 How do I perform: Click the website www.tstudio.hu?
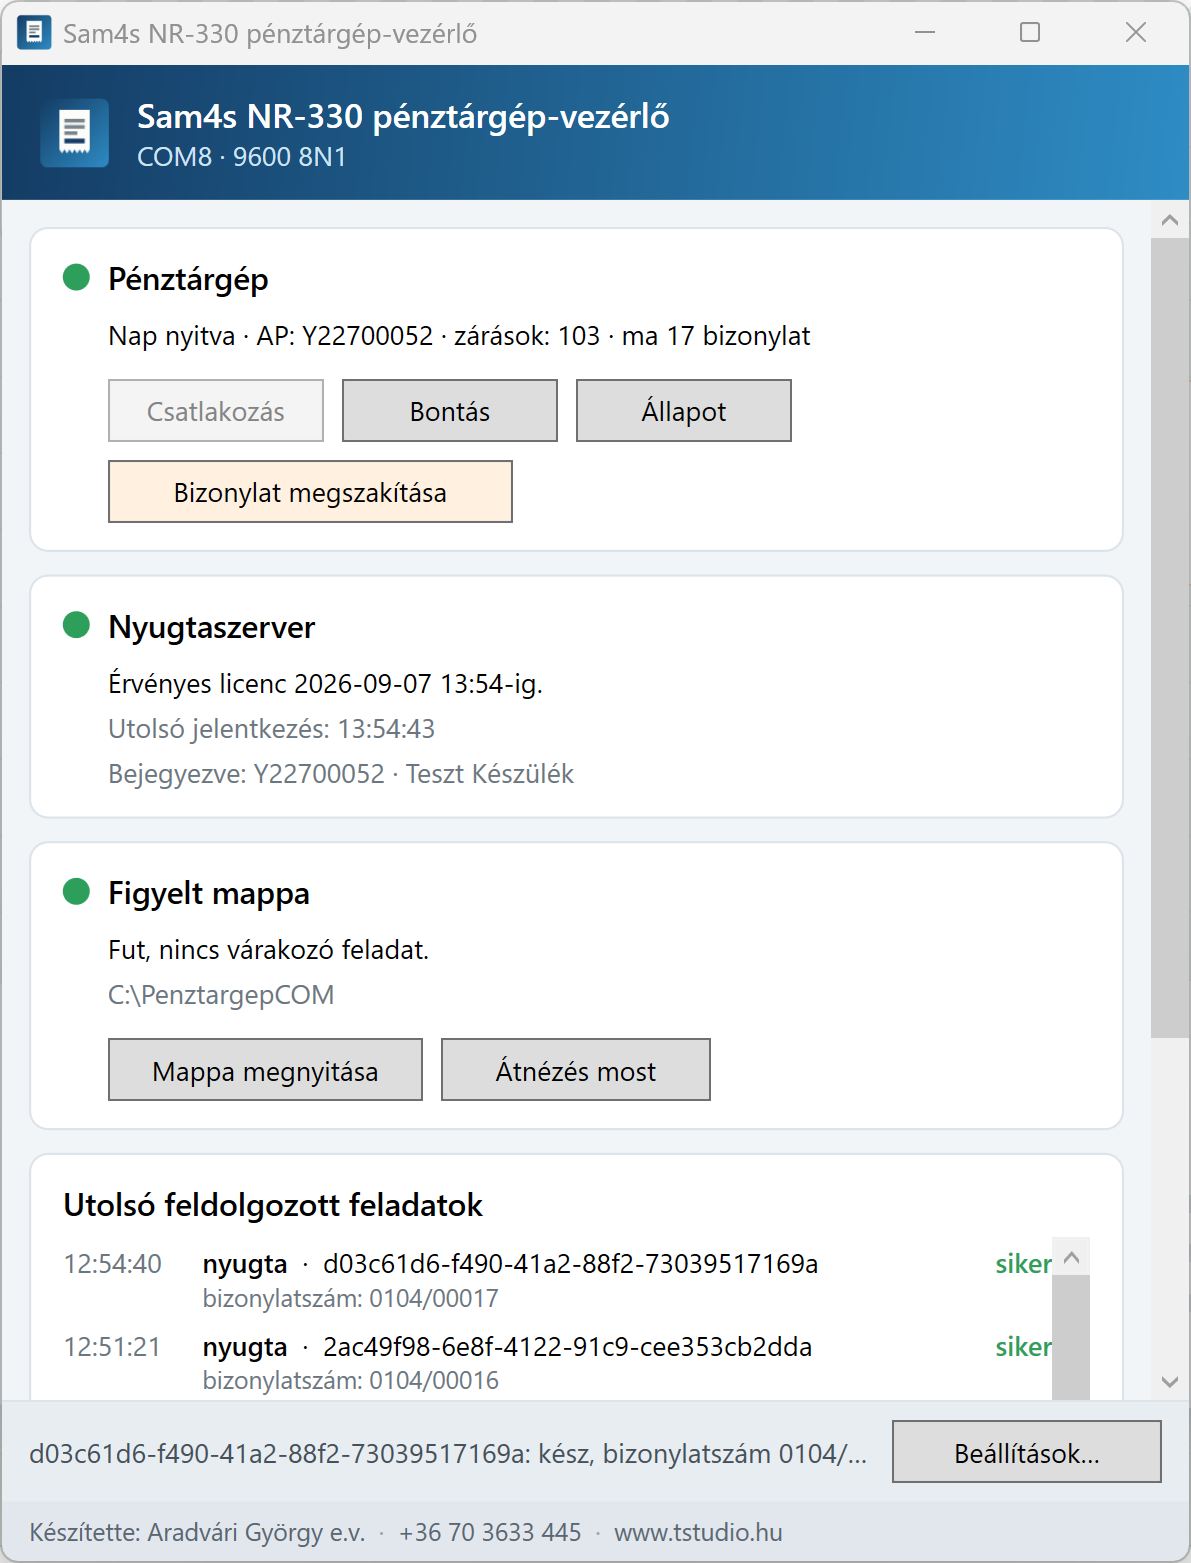pos(698,1532)
